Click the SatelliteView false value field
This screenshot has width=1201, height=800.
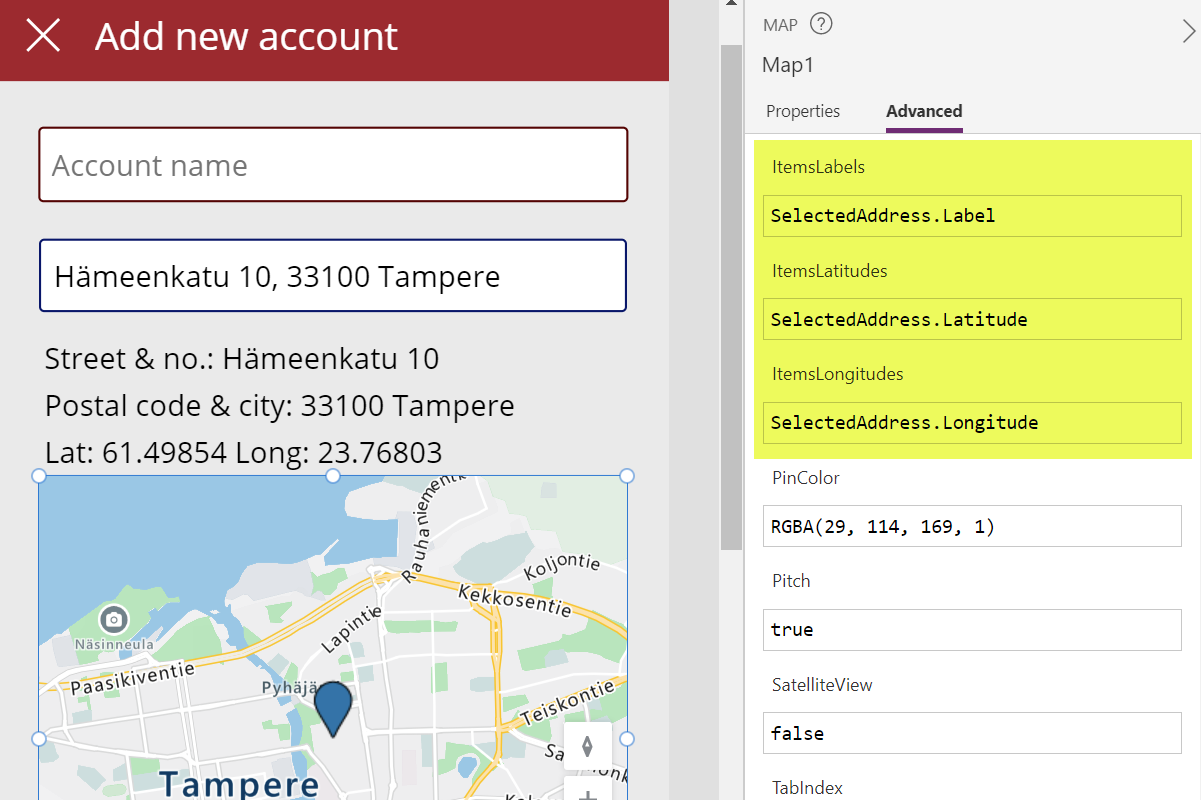point(972,733)
